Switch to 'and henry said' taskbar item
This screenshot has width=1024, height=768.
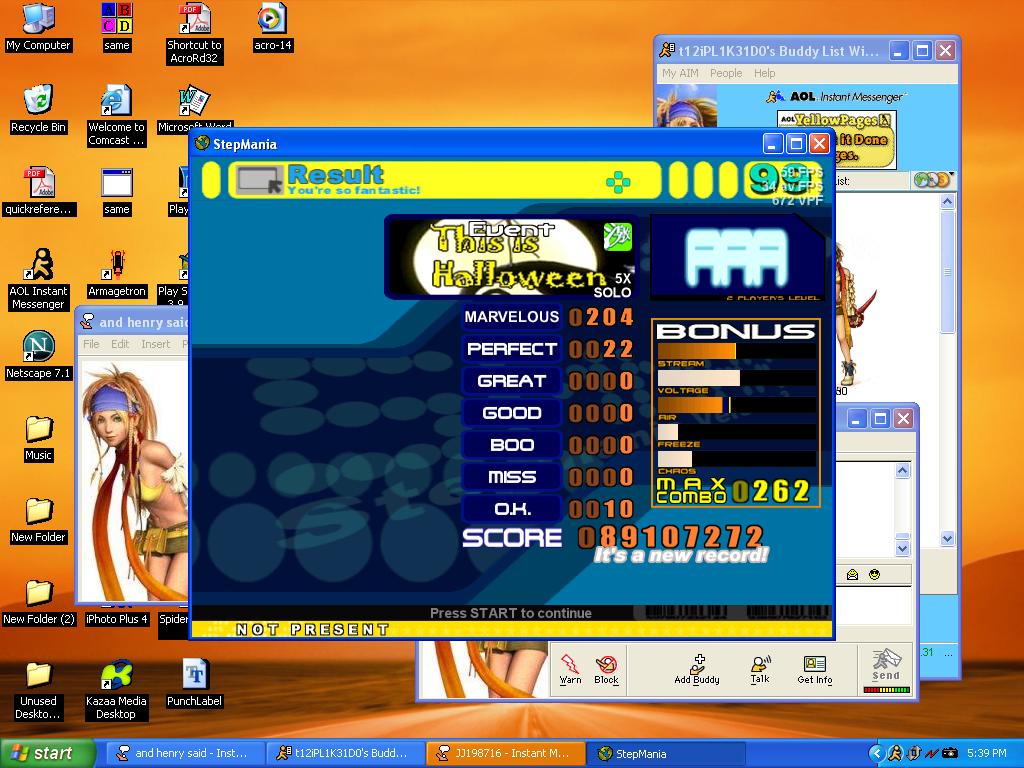click(x=185, y=753)
